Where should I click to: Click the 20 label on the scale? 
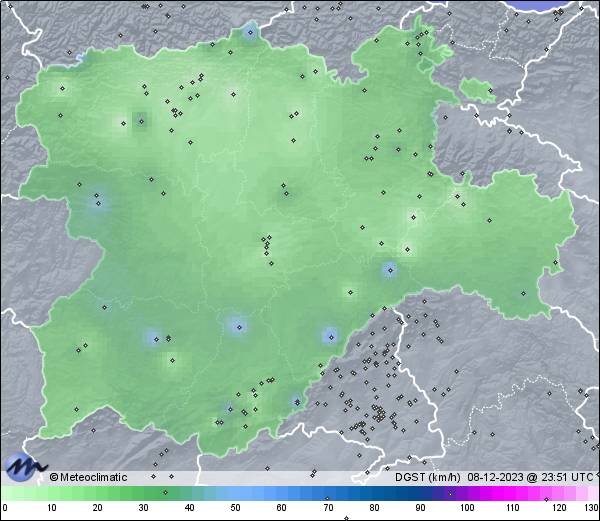pos(98,508)
